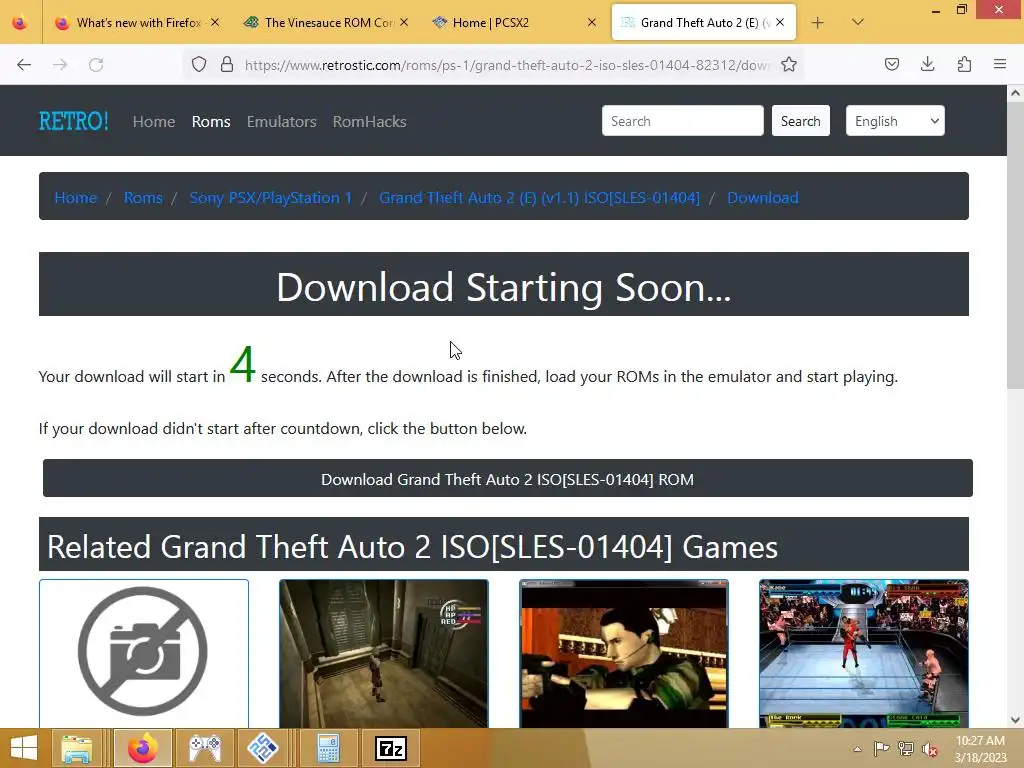List all tabs with the chevron
Image resolution: width=1024 pixels, height=768 pixels.
coord(858,22)
